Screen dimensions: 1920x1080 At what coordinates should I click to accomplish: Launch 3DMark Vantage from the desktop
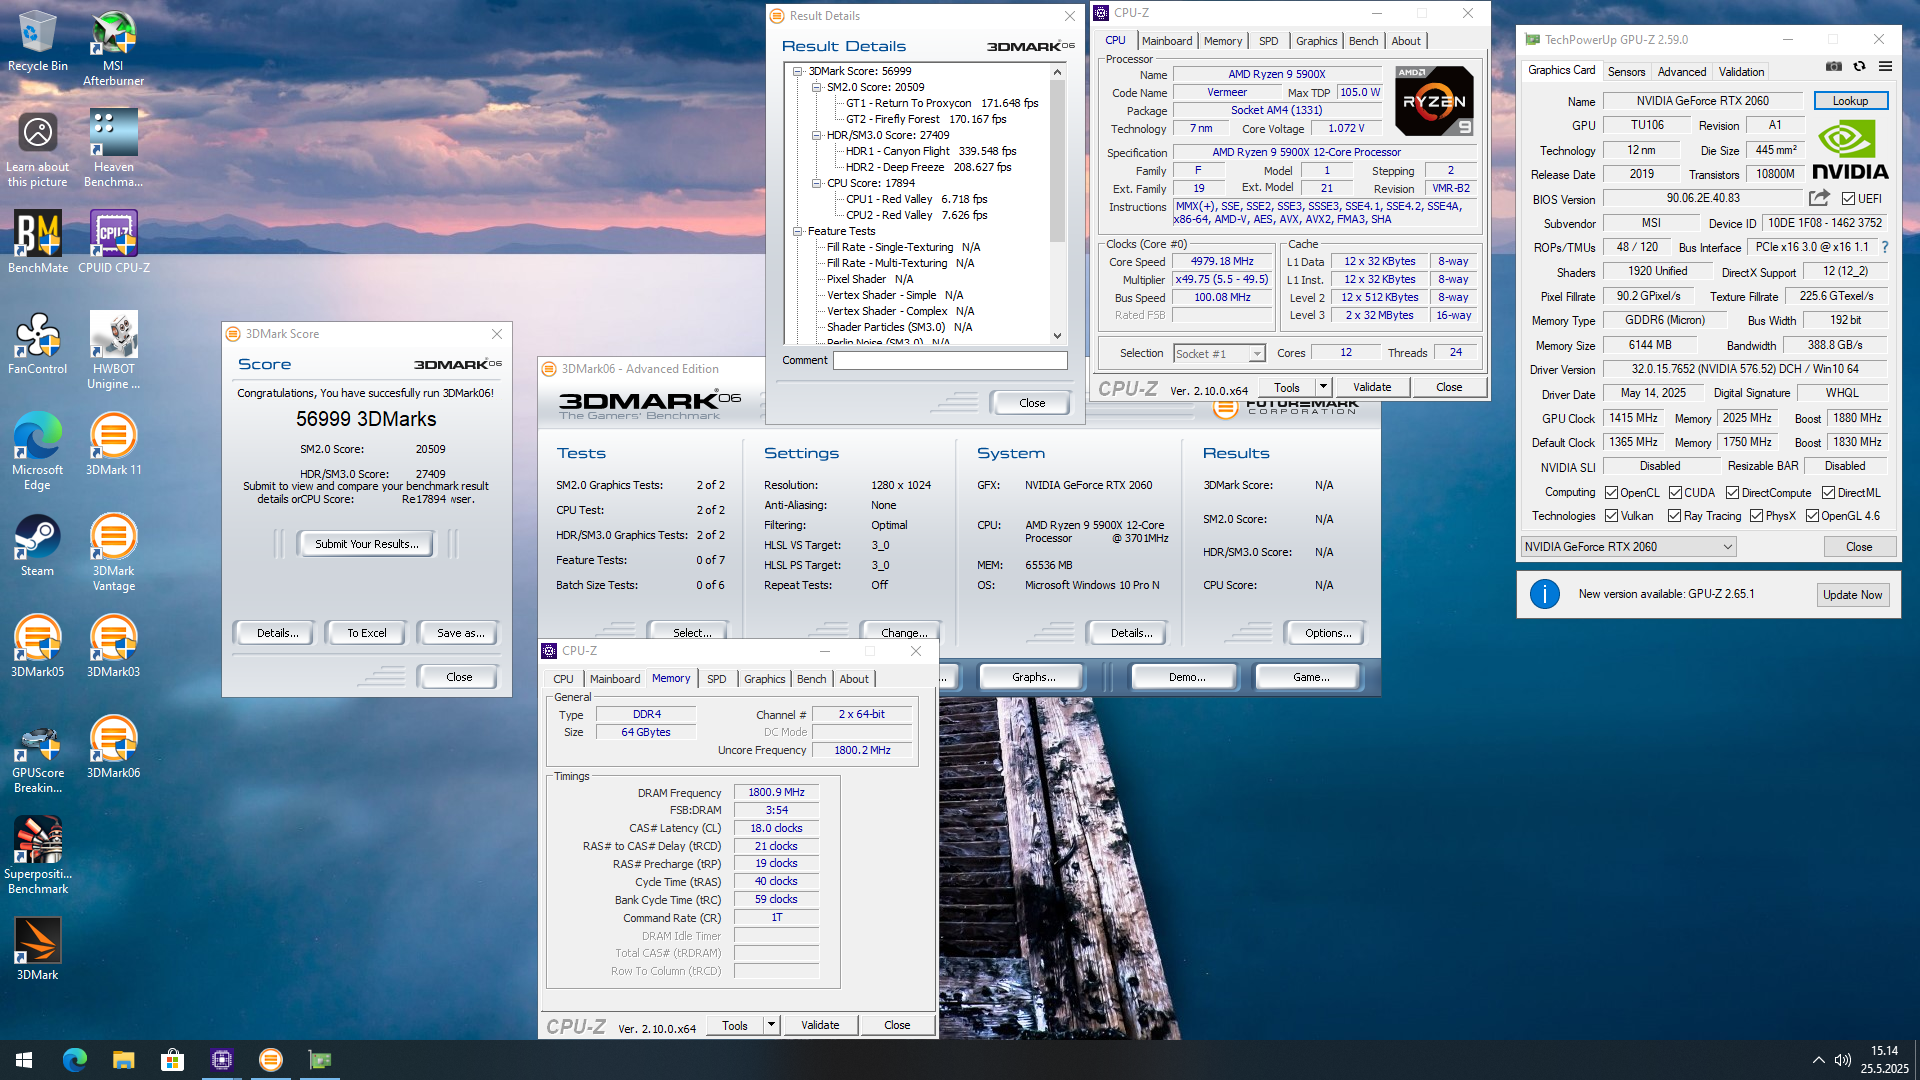tap(113, 552)
